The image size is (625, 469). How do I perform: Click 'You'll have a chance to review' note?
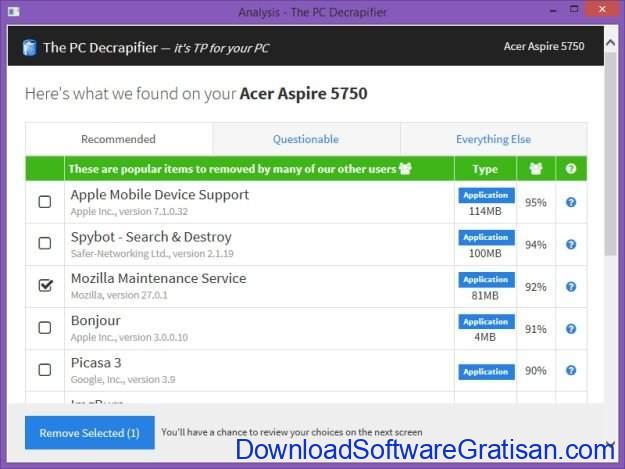point(292,432)
